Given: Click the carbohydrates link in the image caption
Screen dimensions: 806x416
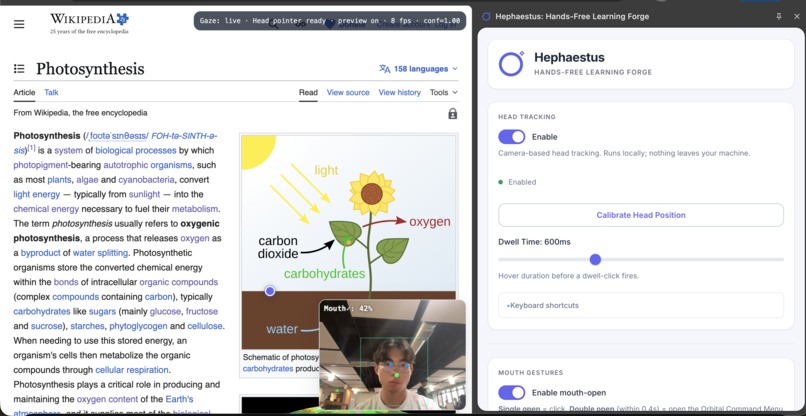Looking at the screenshot, I should pyautogui.click(x=268, y=369).
